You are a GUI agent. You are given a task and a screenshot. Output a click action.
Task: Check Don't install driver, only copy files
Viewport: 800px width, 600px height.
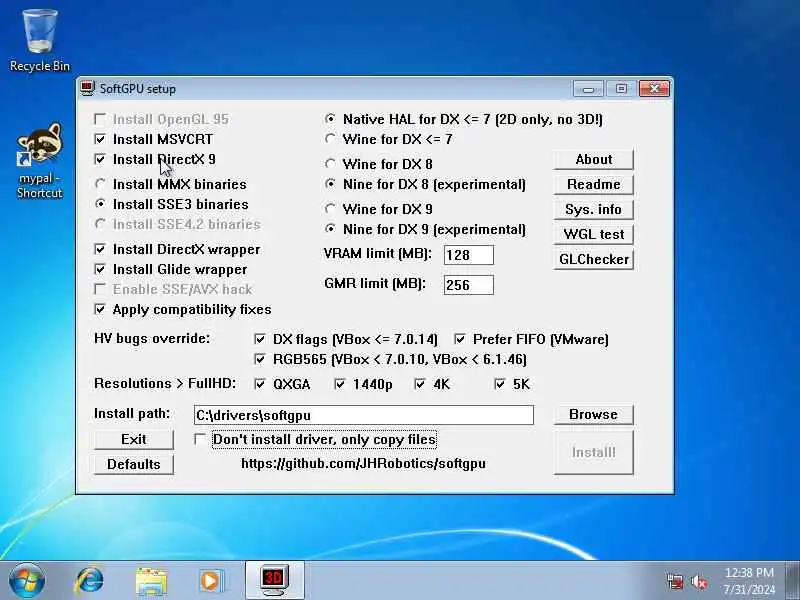coord(200,439)
